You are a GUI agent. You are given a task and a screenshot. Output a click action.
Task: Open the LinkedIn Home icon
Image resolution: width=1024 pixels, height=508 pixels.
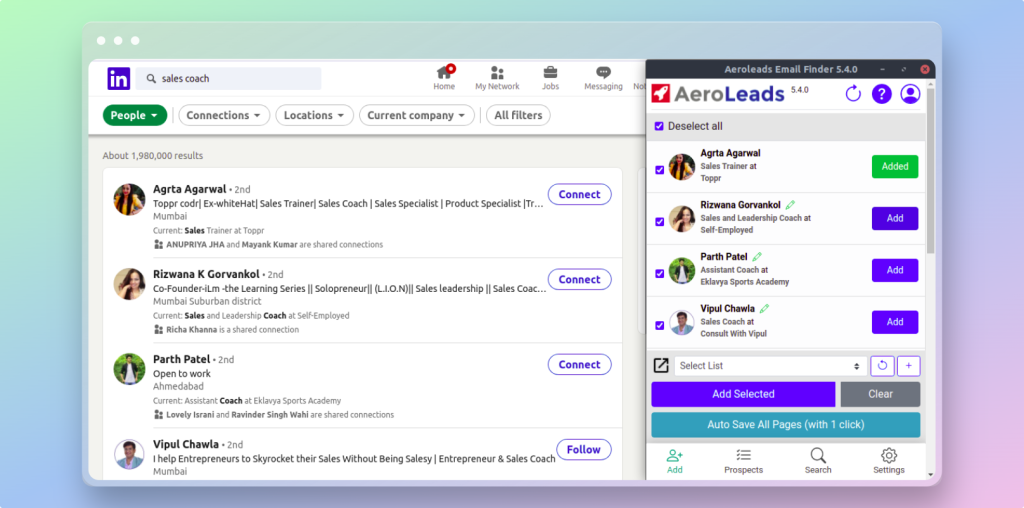point(444,73)
